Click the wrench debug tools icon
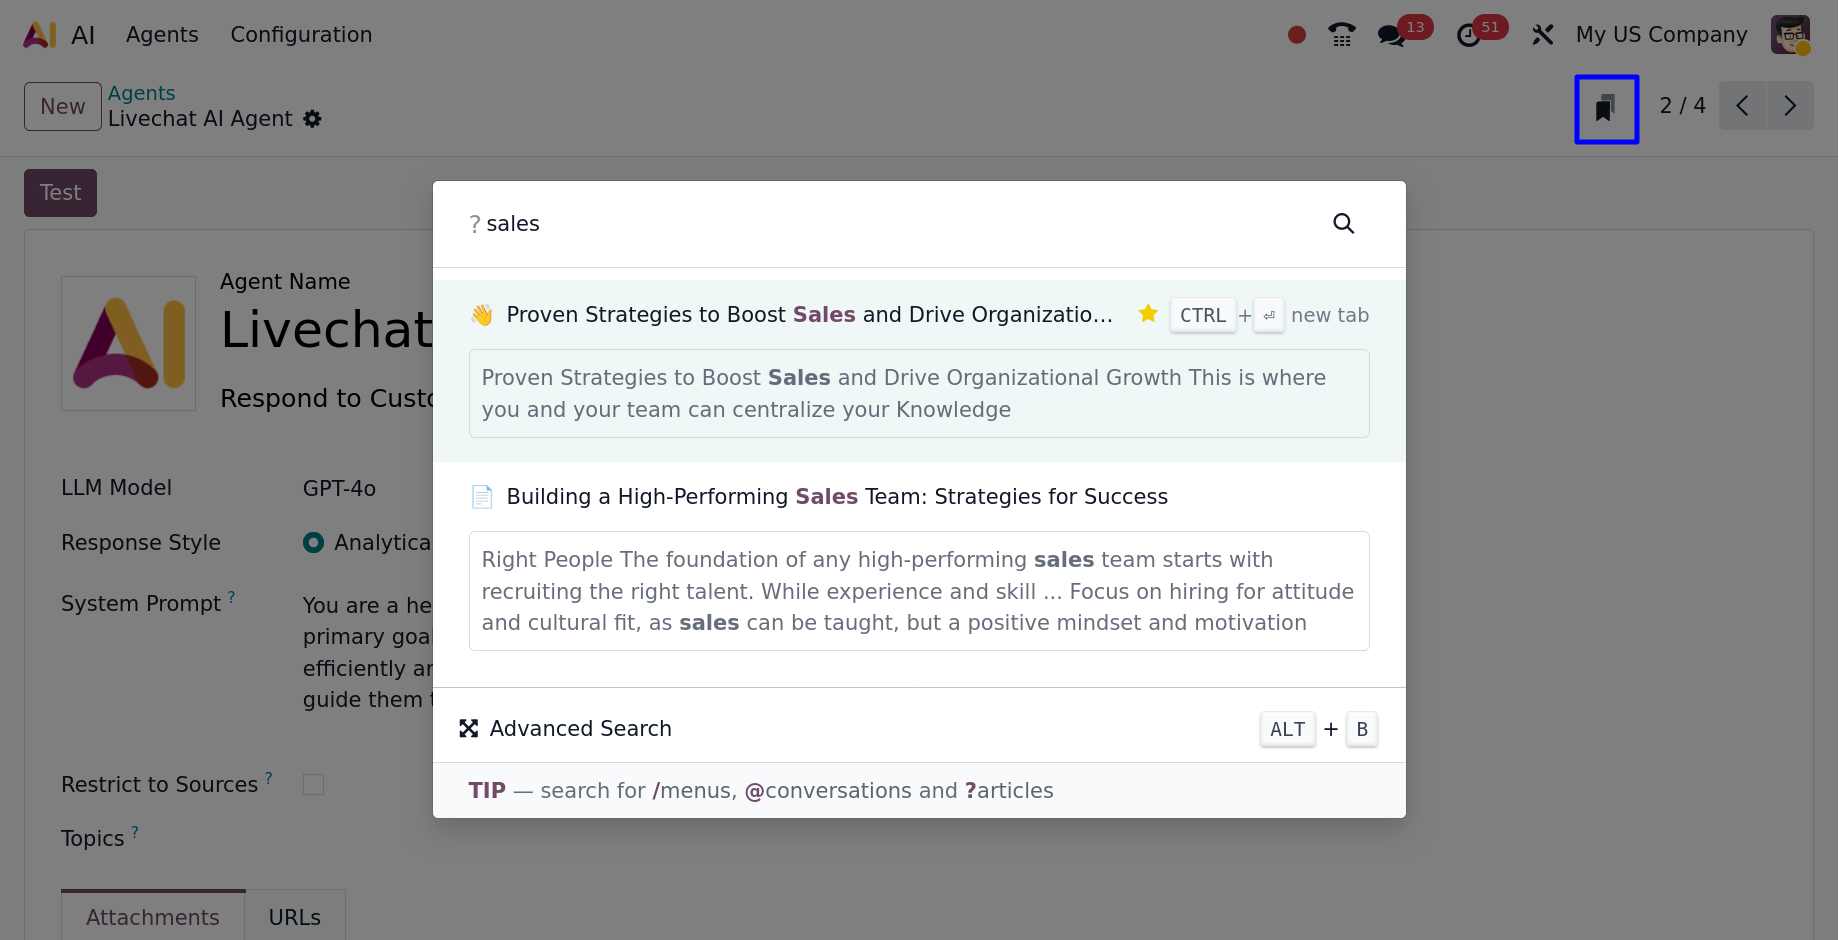Screen dimensions: 1839x940 click(1542, 35)
